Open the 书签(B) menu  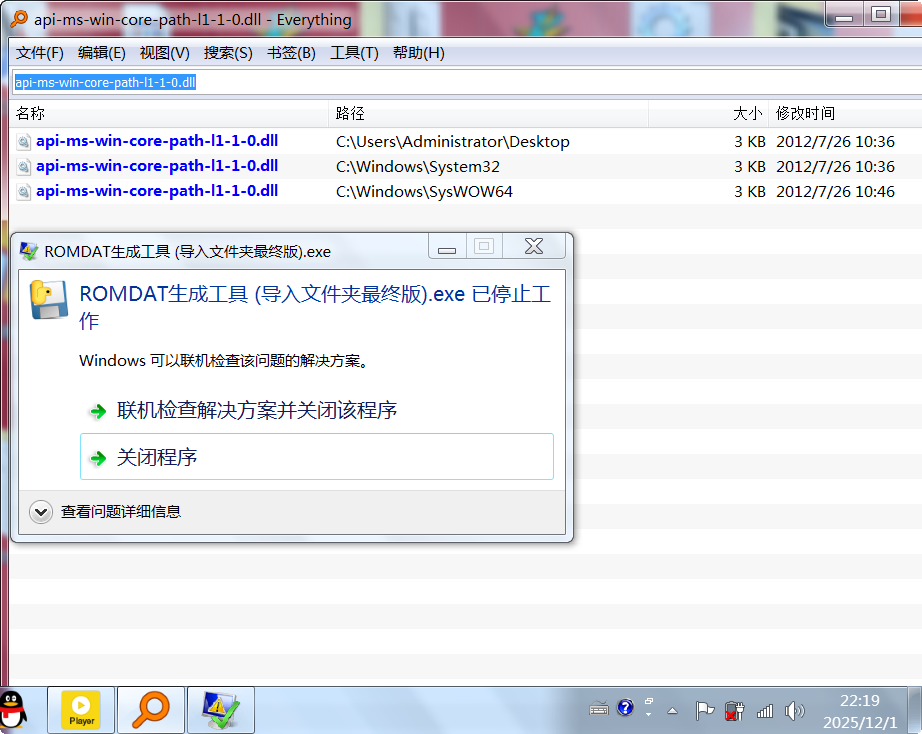pyautogui.click(x=291, y=53)
